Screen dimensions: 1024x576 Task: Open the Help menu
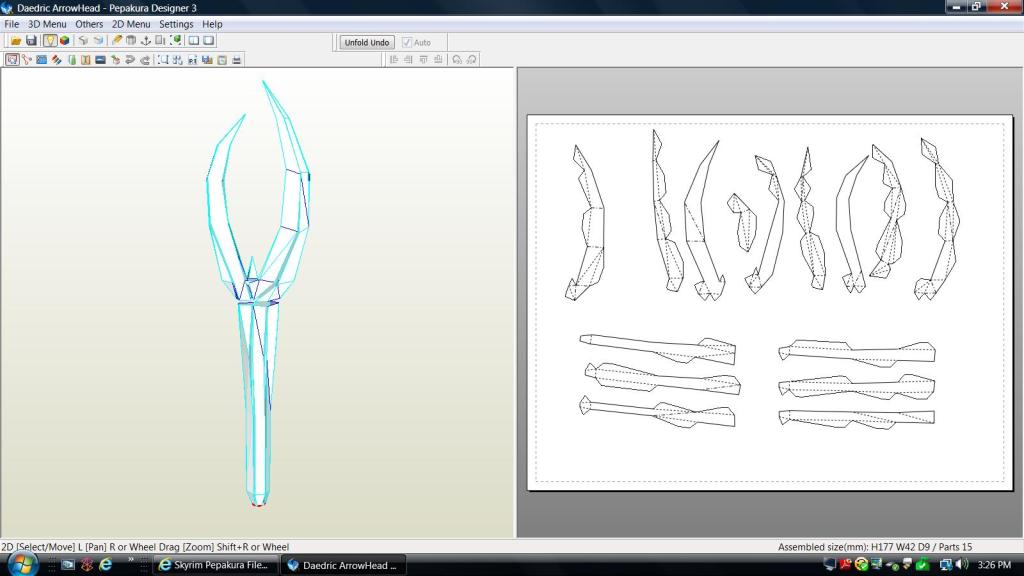coord(212,24)
